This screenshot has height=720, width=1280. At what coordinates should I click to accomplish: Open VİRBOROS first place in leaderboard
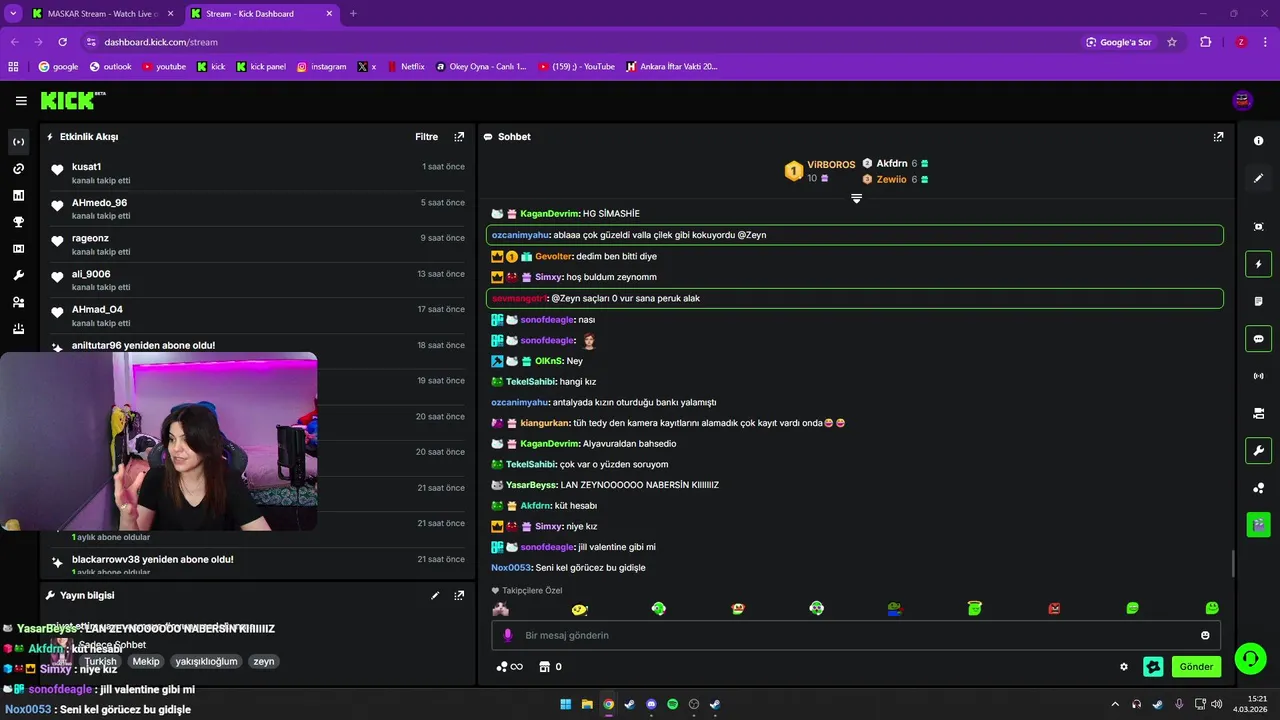[x=820, y=171]
